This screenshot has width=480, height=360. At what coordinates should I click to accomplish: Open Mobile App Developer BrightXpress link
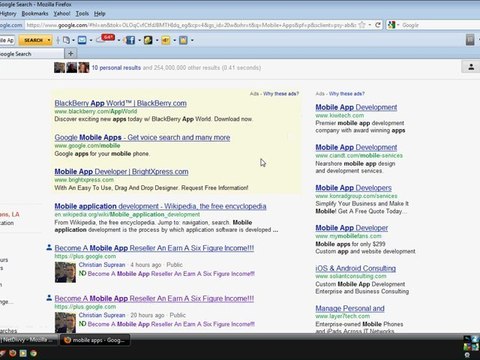[x=121, y=172]
